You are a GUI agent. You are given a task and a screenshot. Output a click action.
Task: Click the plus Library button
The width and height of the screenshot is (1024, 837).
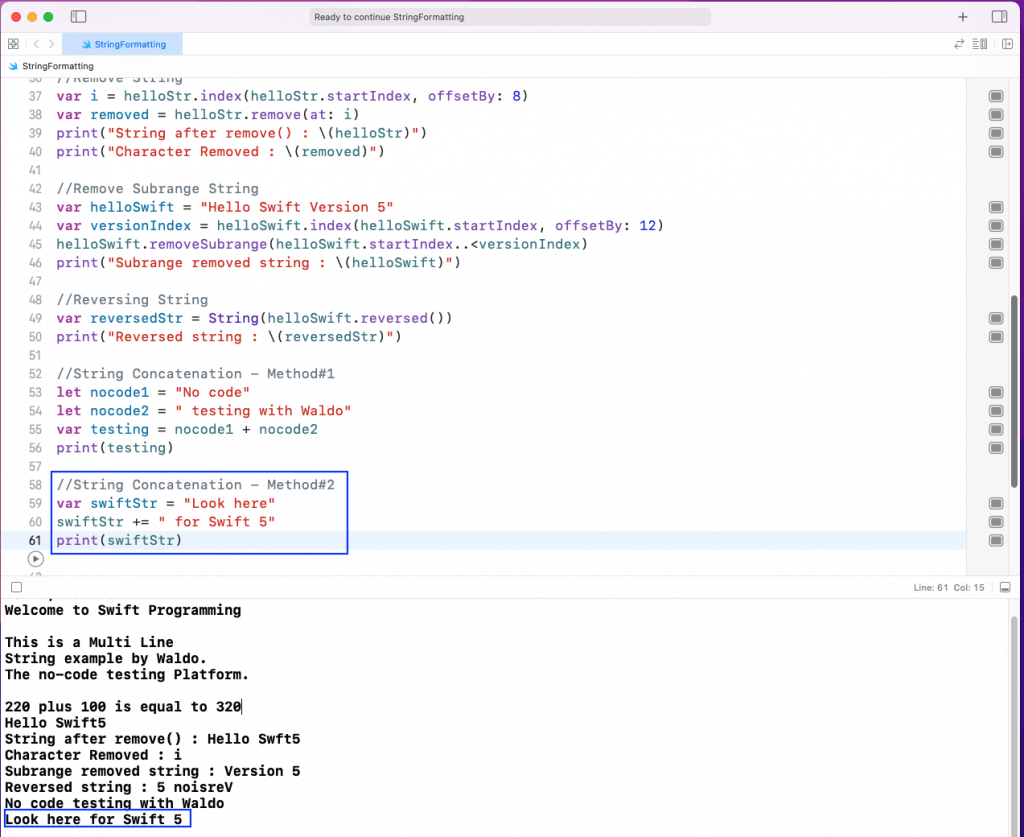click(963, 17)
